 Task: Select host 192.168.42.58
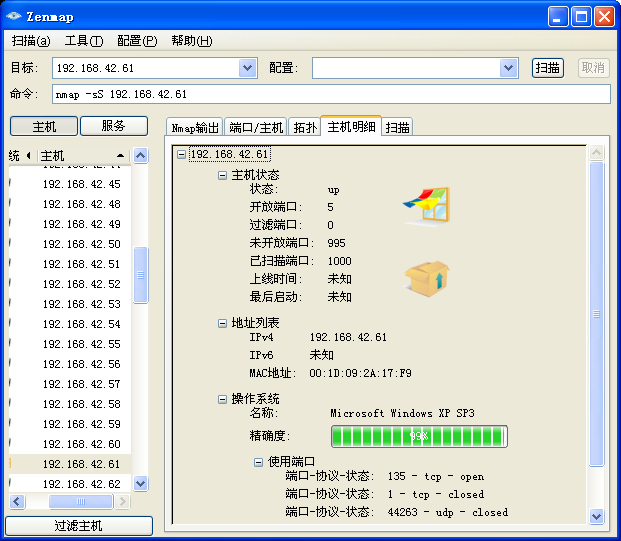pos(82,404)
